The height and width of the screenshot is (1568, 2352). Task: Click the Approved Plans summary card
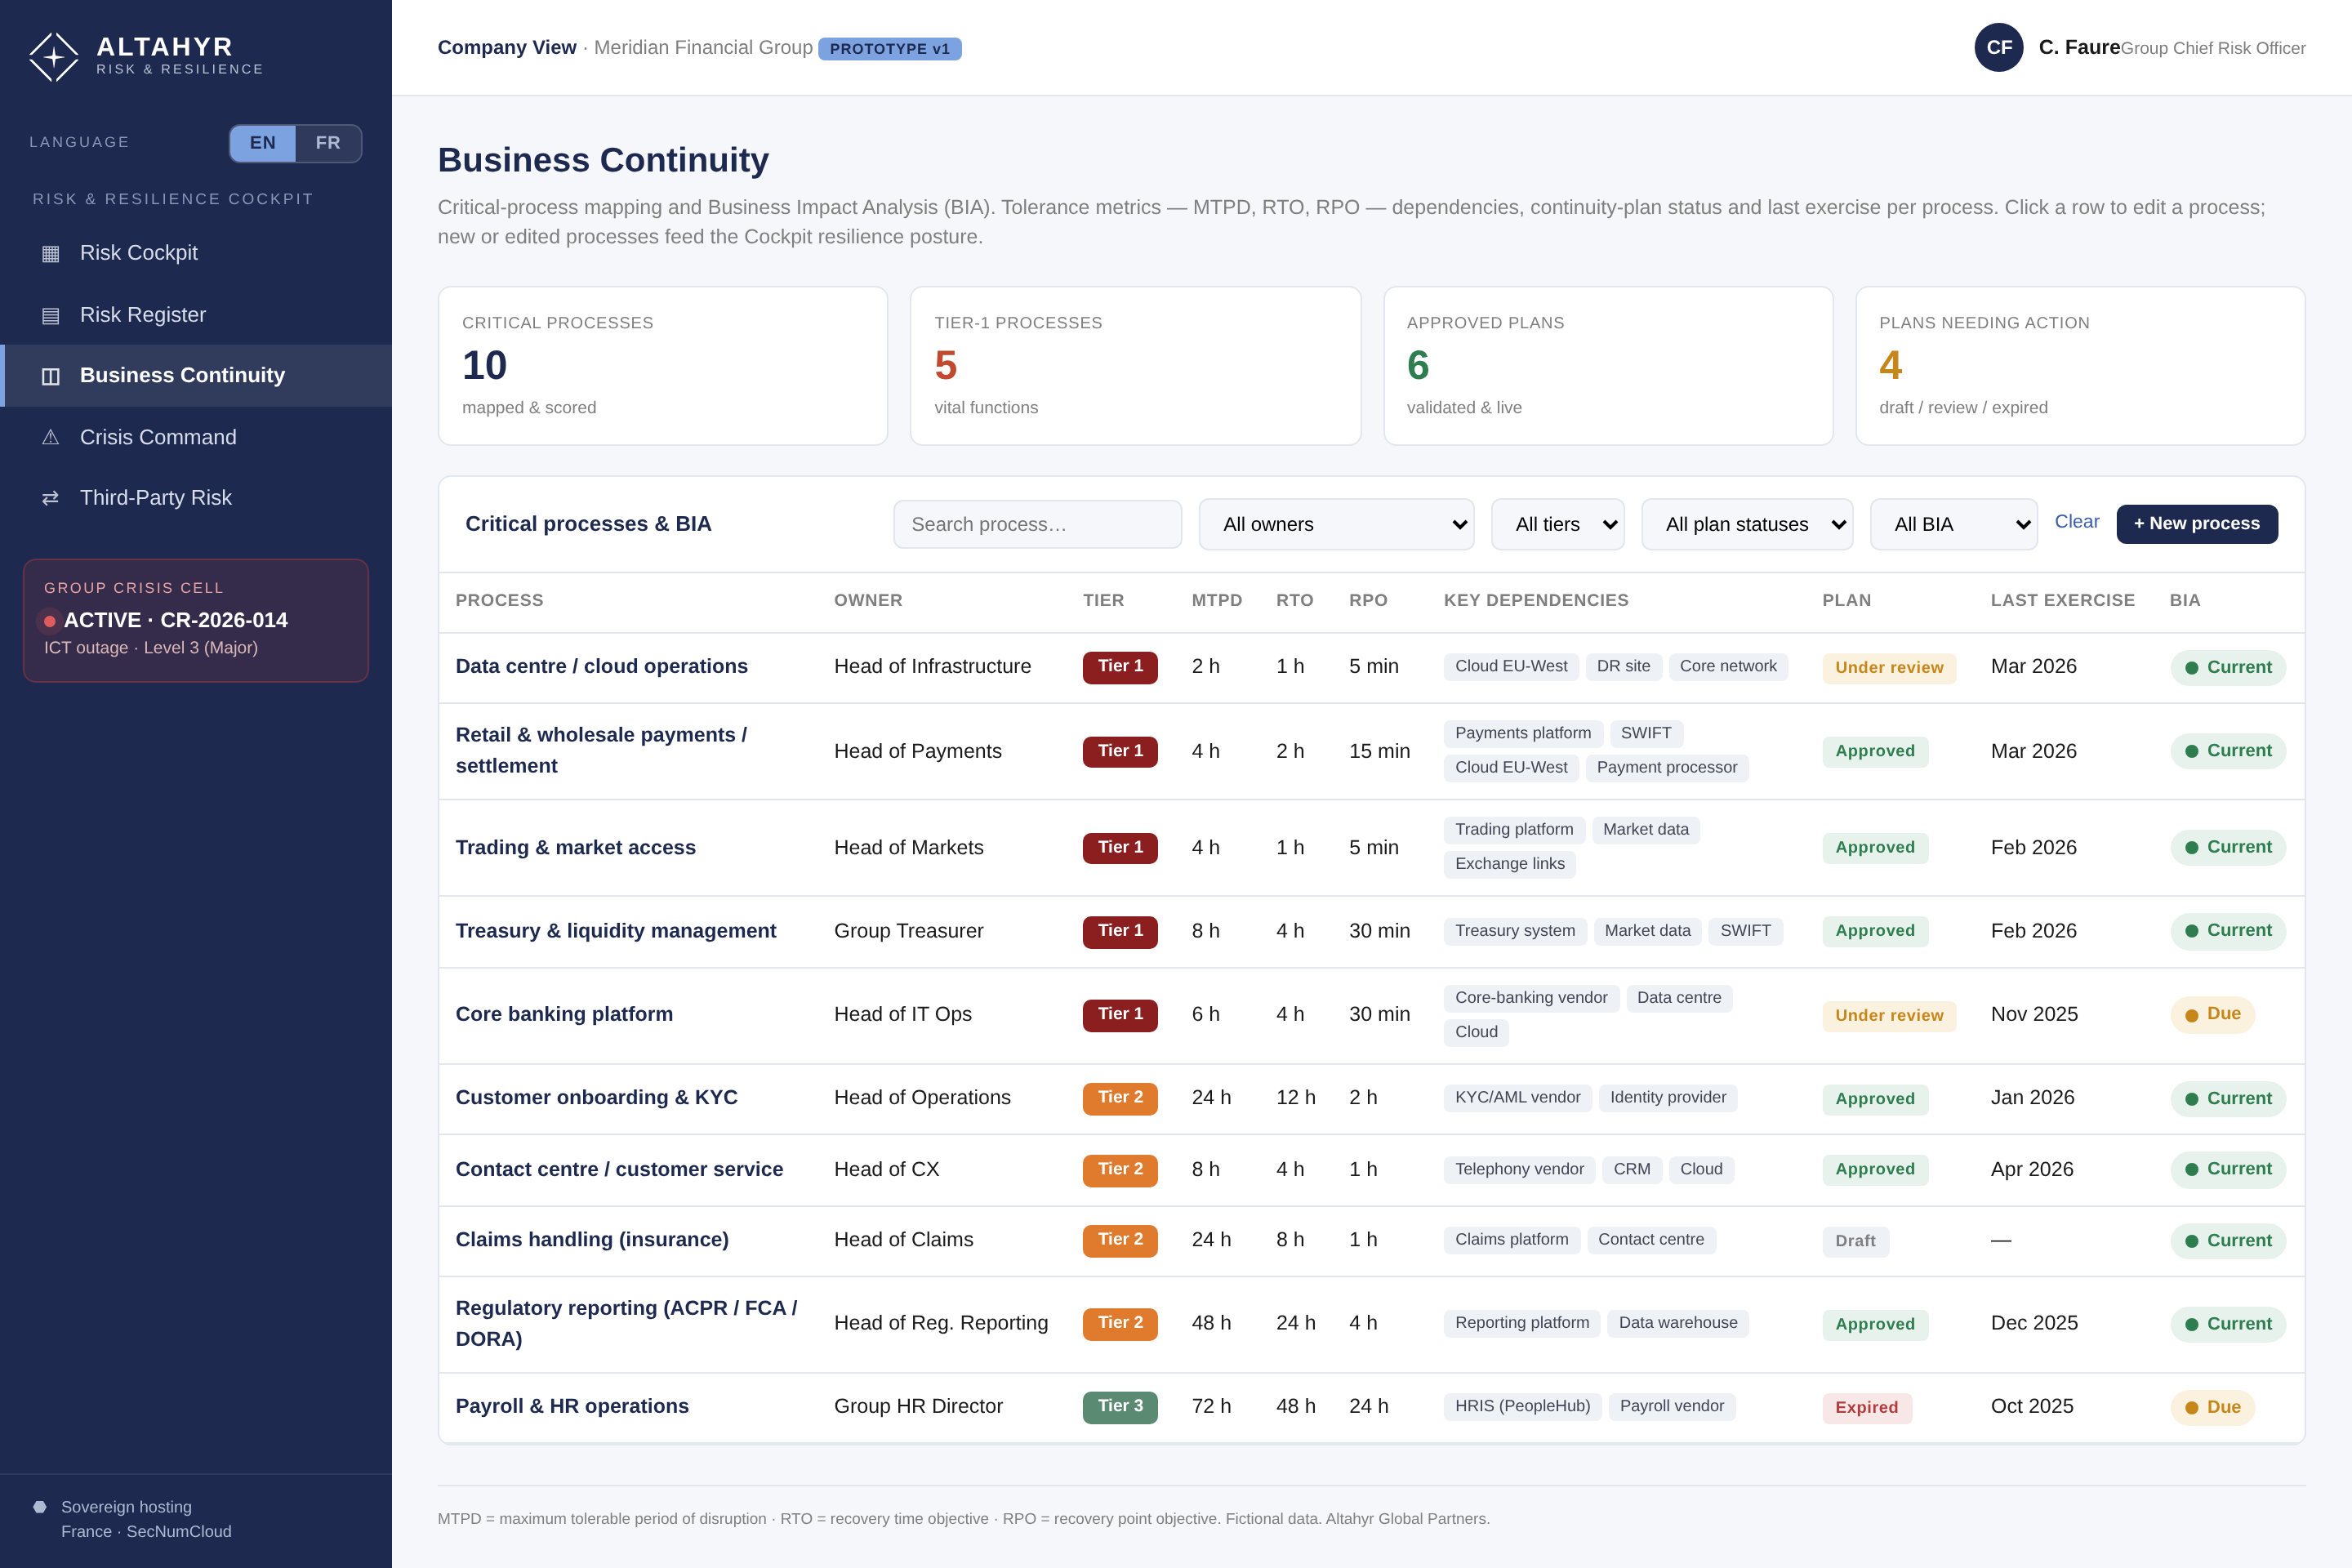(1608, 366)
